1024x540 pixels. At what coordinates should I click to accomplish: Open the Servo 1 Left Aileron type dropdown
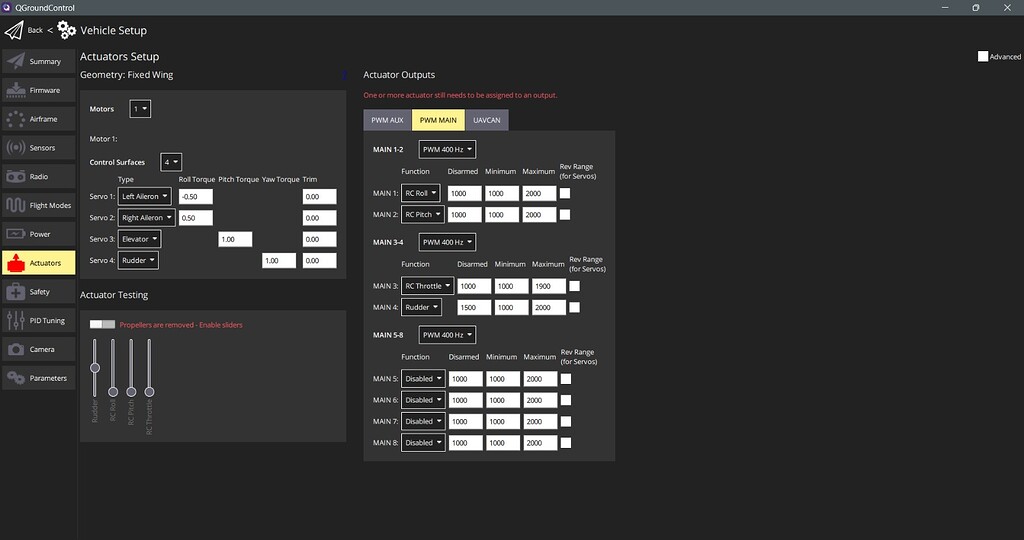click(x=146, y=196)
